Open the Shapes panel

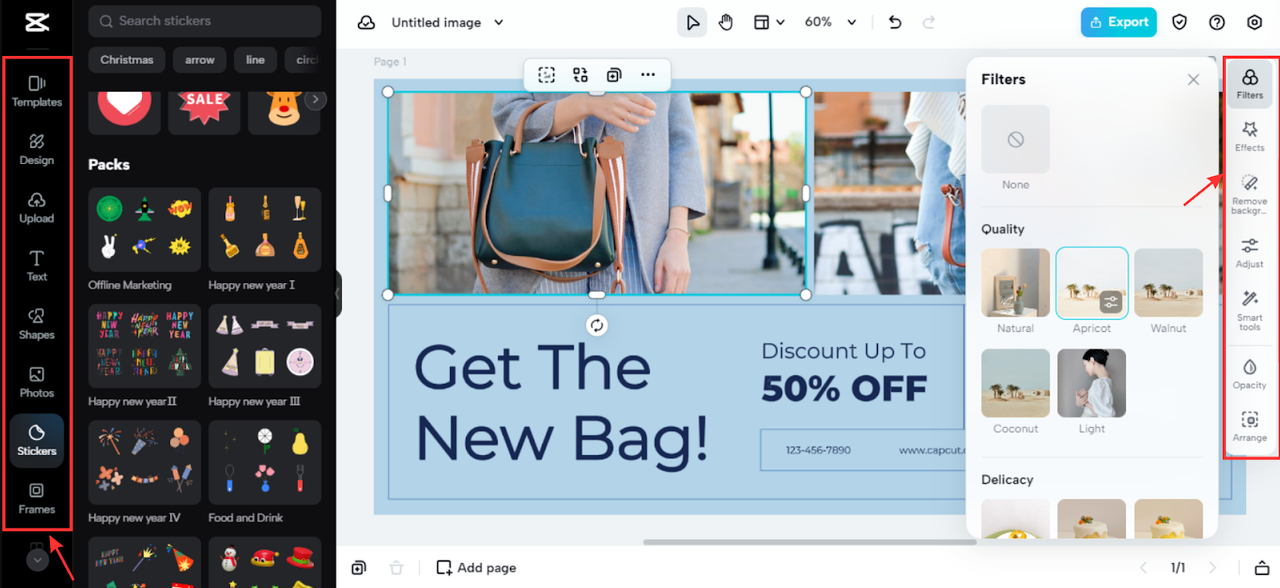(x=37, y=323)
